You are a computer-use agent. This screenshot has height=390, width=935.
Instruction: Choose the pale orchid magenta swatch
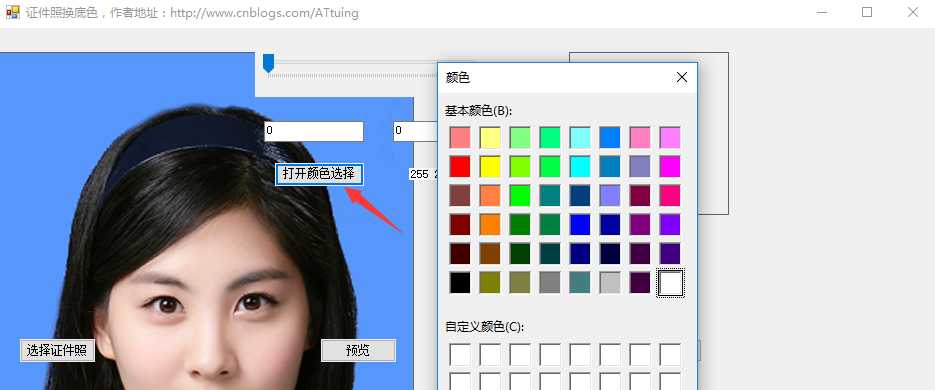click(x=670, y=137)
